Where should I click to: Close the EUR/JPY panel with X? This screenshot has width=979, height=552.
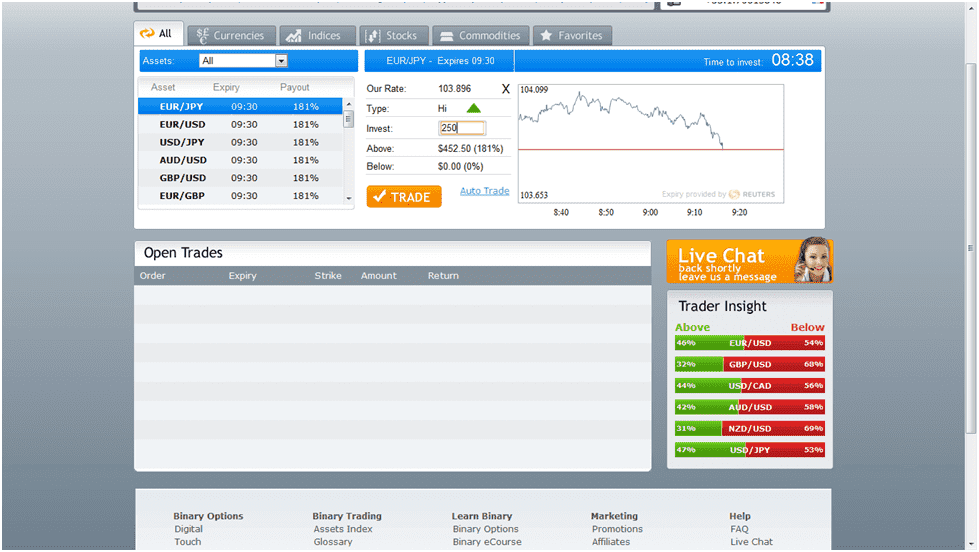point(505,89)
